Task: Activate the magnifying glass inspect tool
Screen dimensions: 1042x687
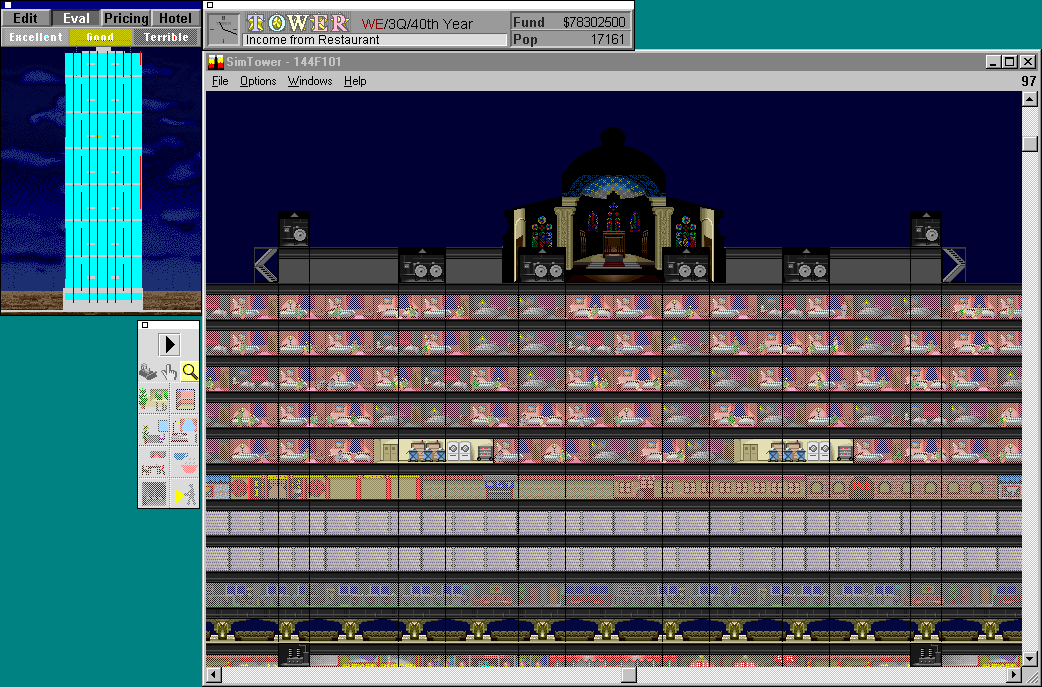Action: click(x=188, y=372)
